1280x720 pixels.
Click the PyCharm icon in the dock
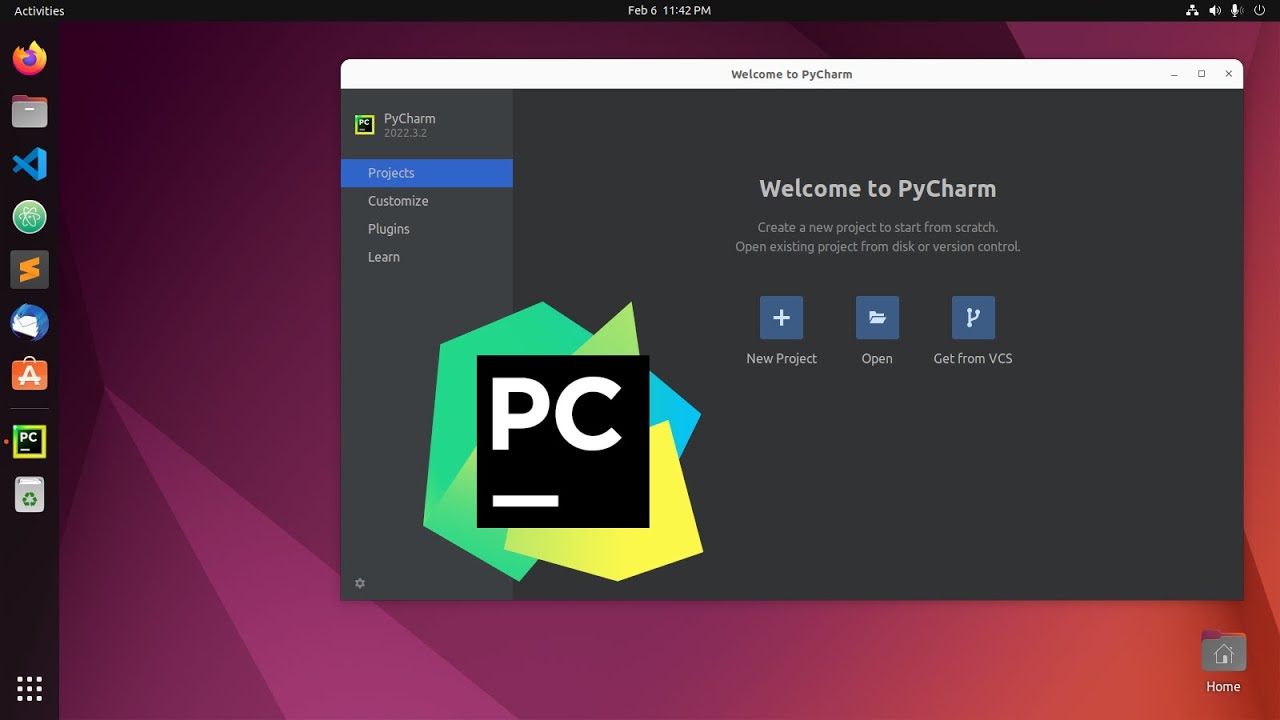pyautogui.click(x=30, y=441)
